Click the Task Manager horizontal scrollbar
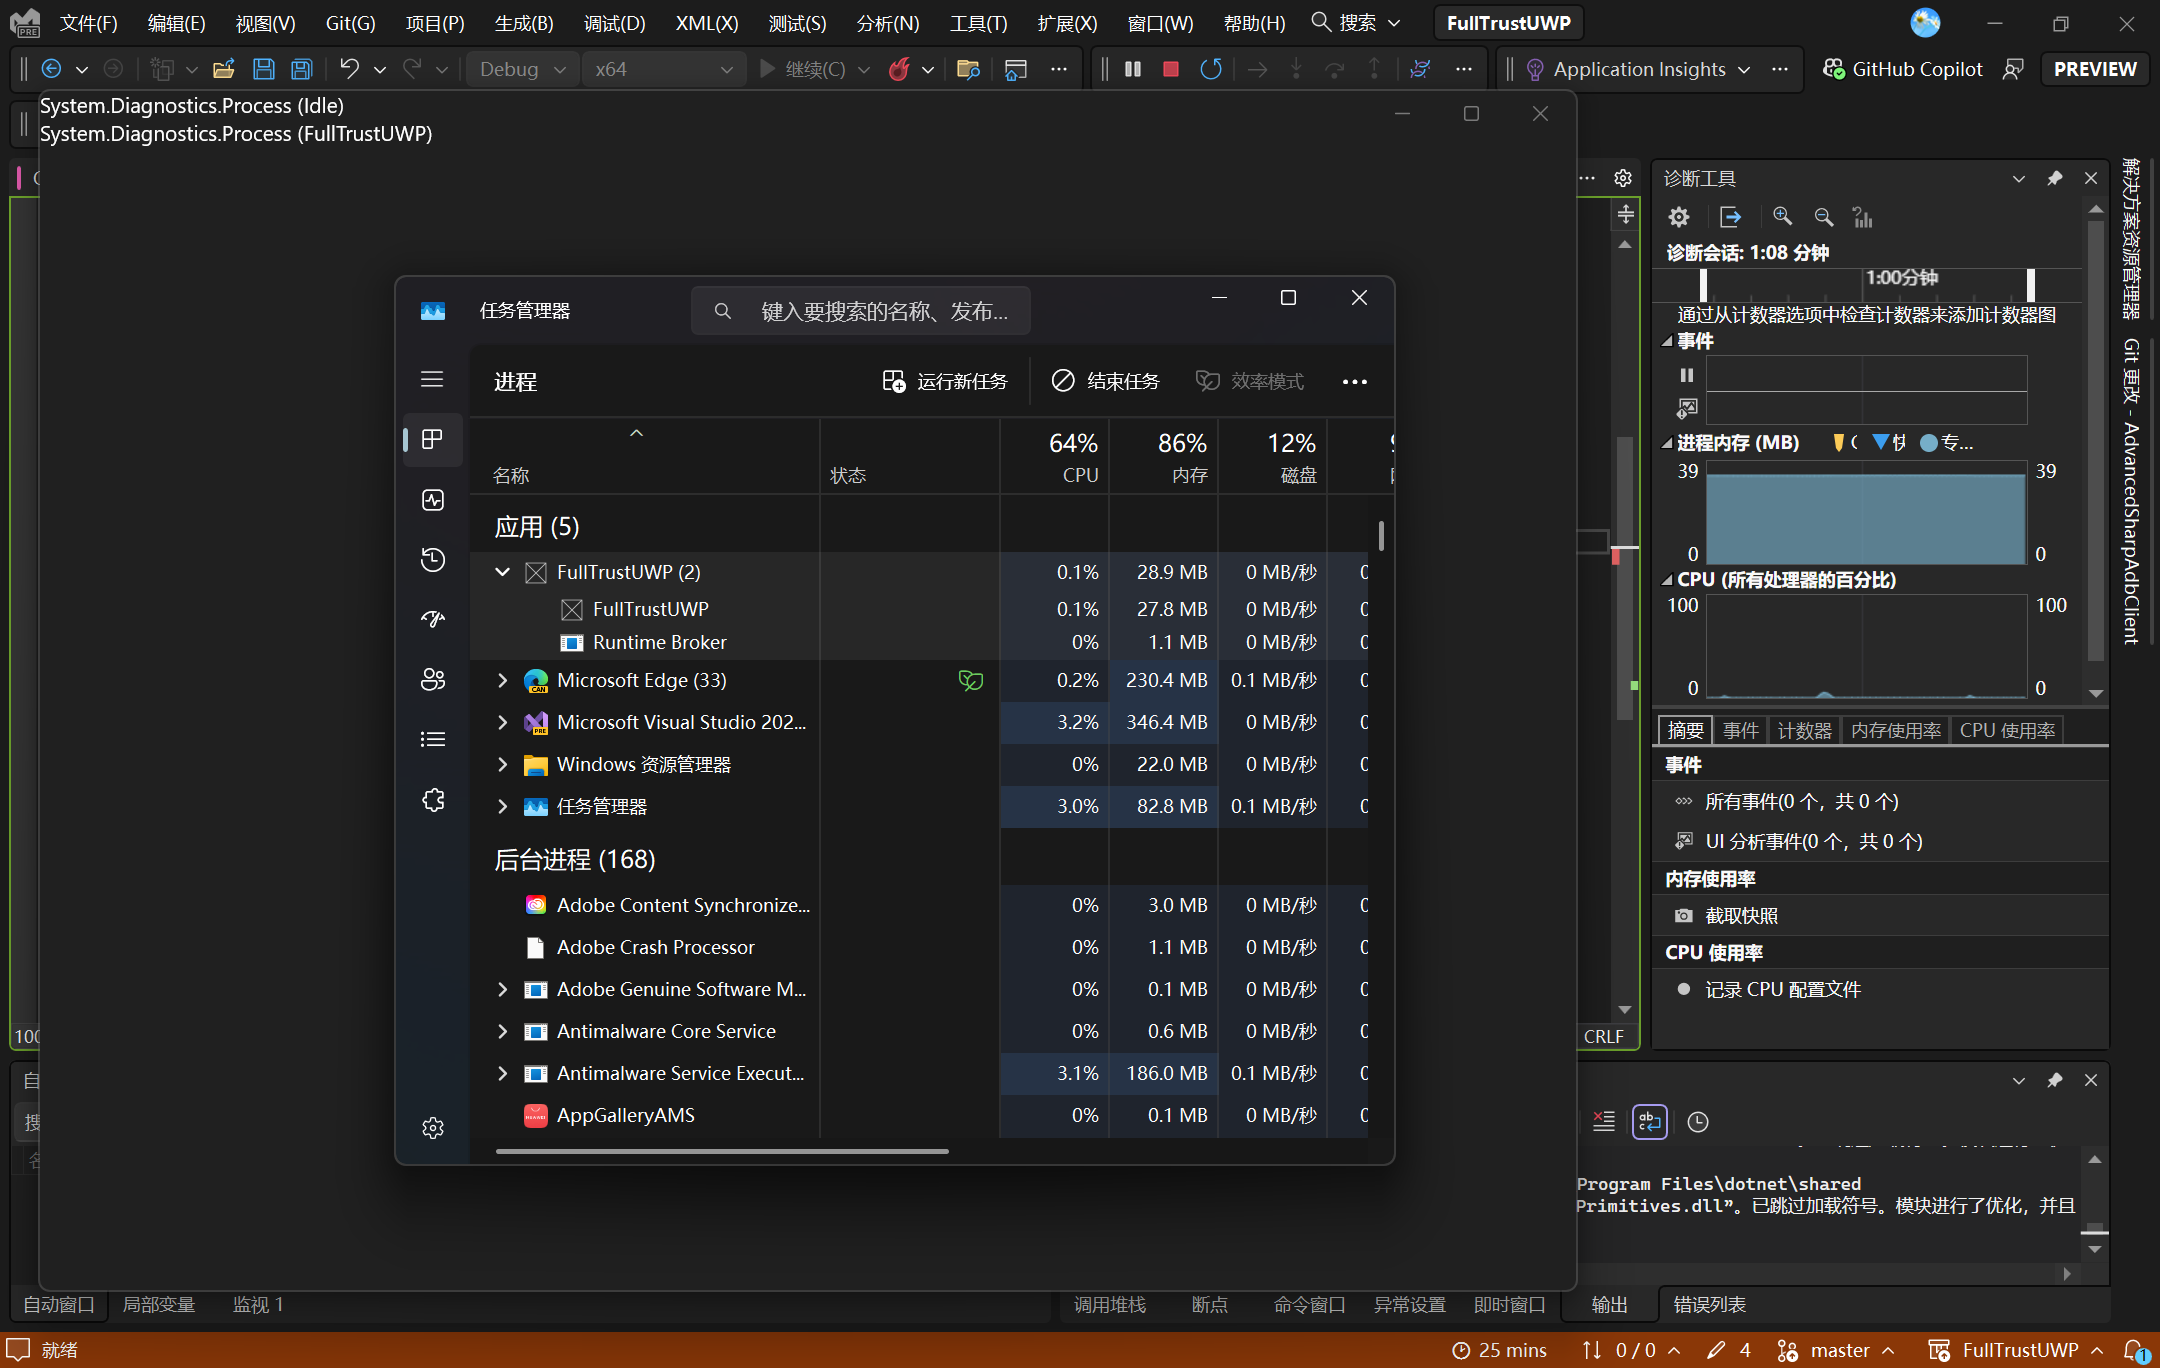This screenshot has width=2160, height=1368. 722,1151
